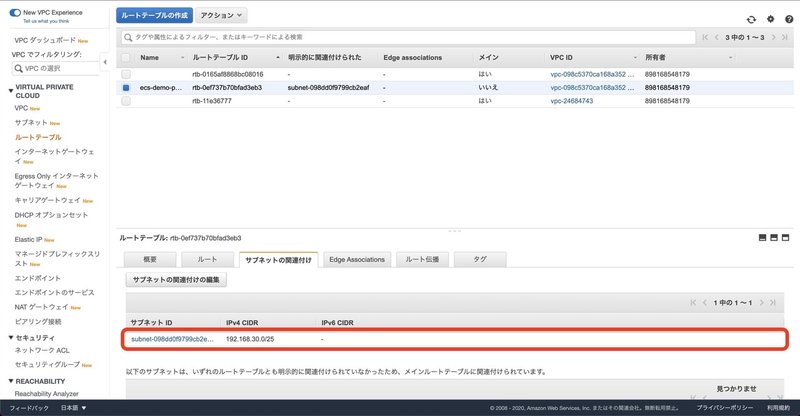Go to last page of subnet associations
This screenshot has height=416, width=800.
click(x=773, y=303)
